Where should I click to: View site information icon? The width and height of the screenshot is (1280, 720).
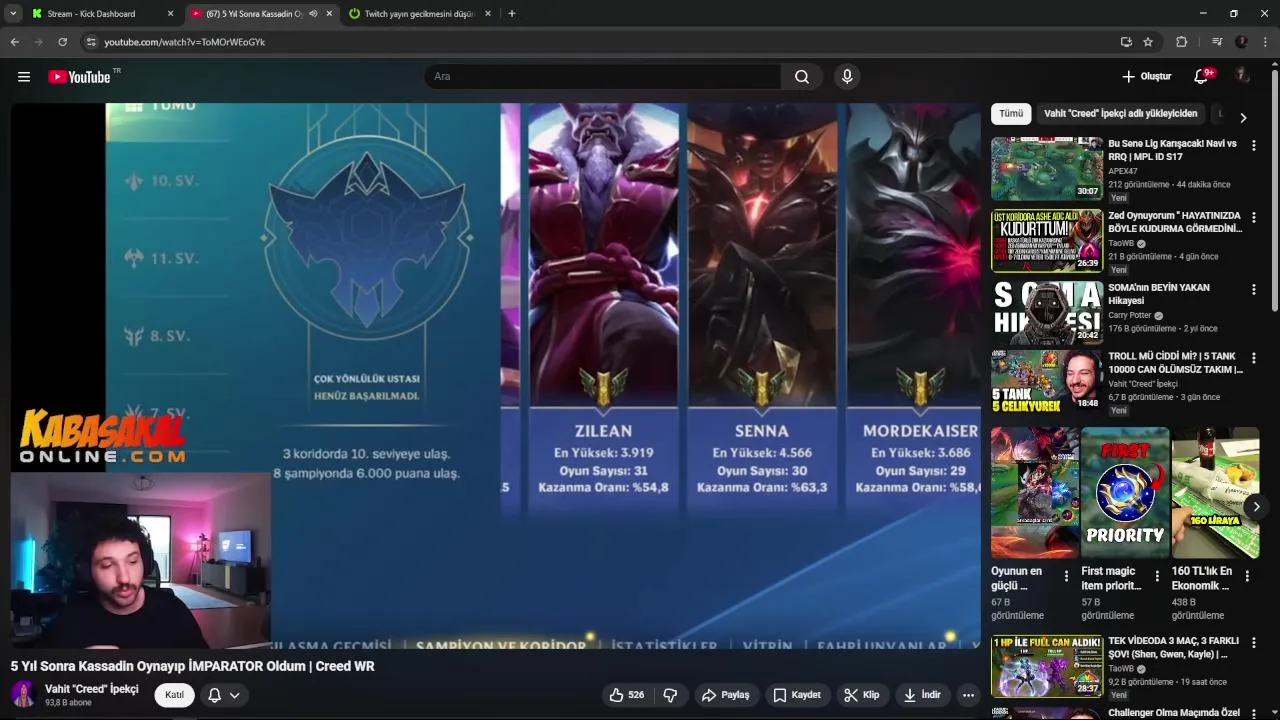[91, 42]
